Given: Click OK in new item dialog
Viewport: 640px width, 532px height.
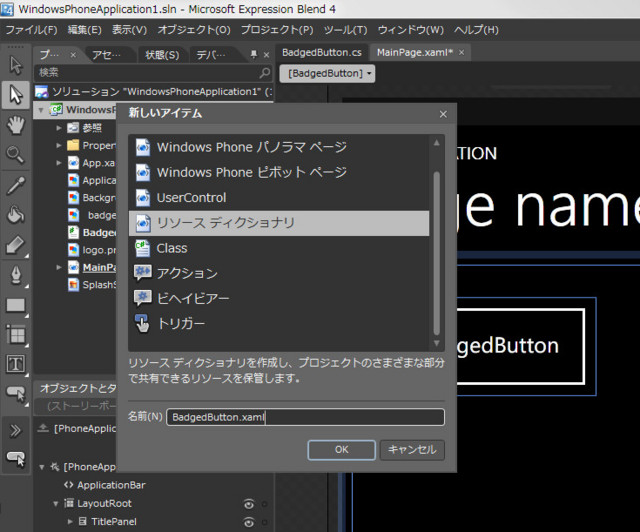Looking at the screenshot, I should click(342, 450).
